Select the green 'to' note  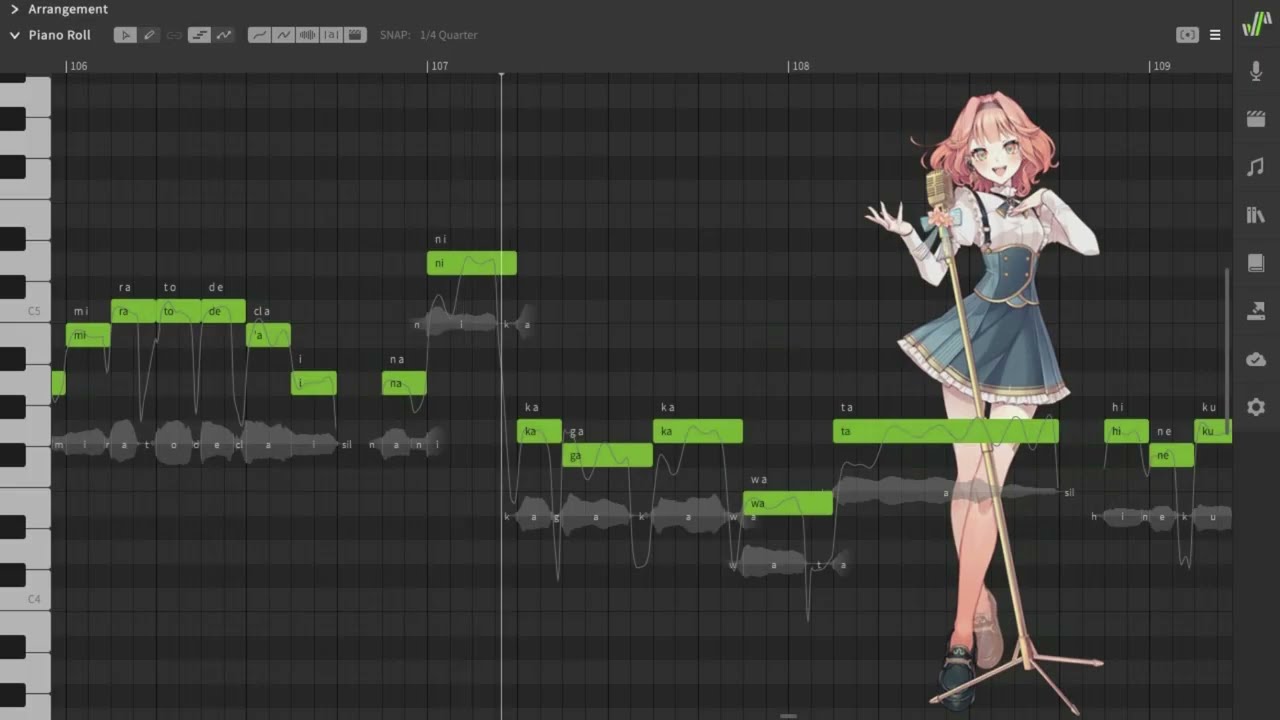(x=178, y=311)
